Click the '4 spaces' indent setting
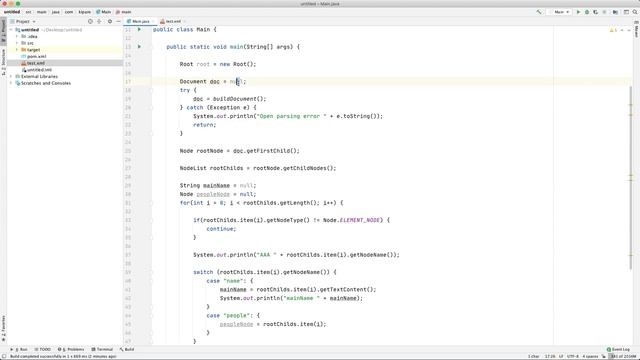Screen dimensions: 640x360 tap(590, 356)
